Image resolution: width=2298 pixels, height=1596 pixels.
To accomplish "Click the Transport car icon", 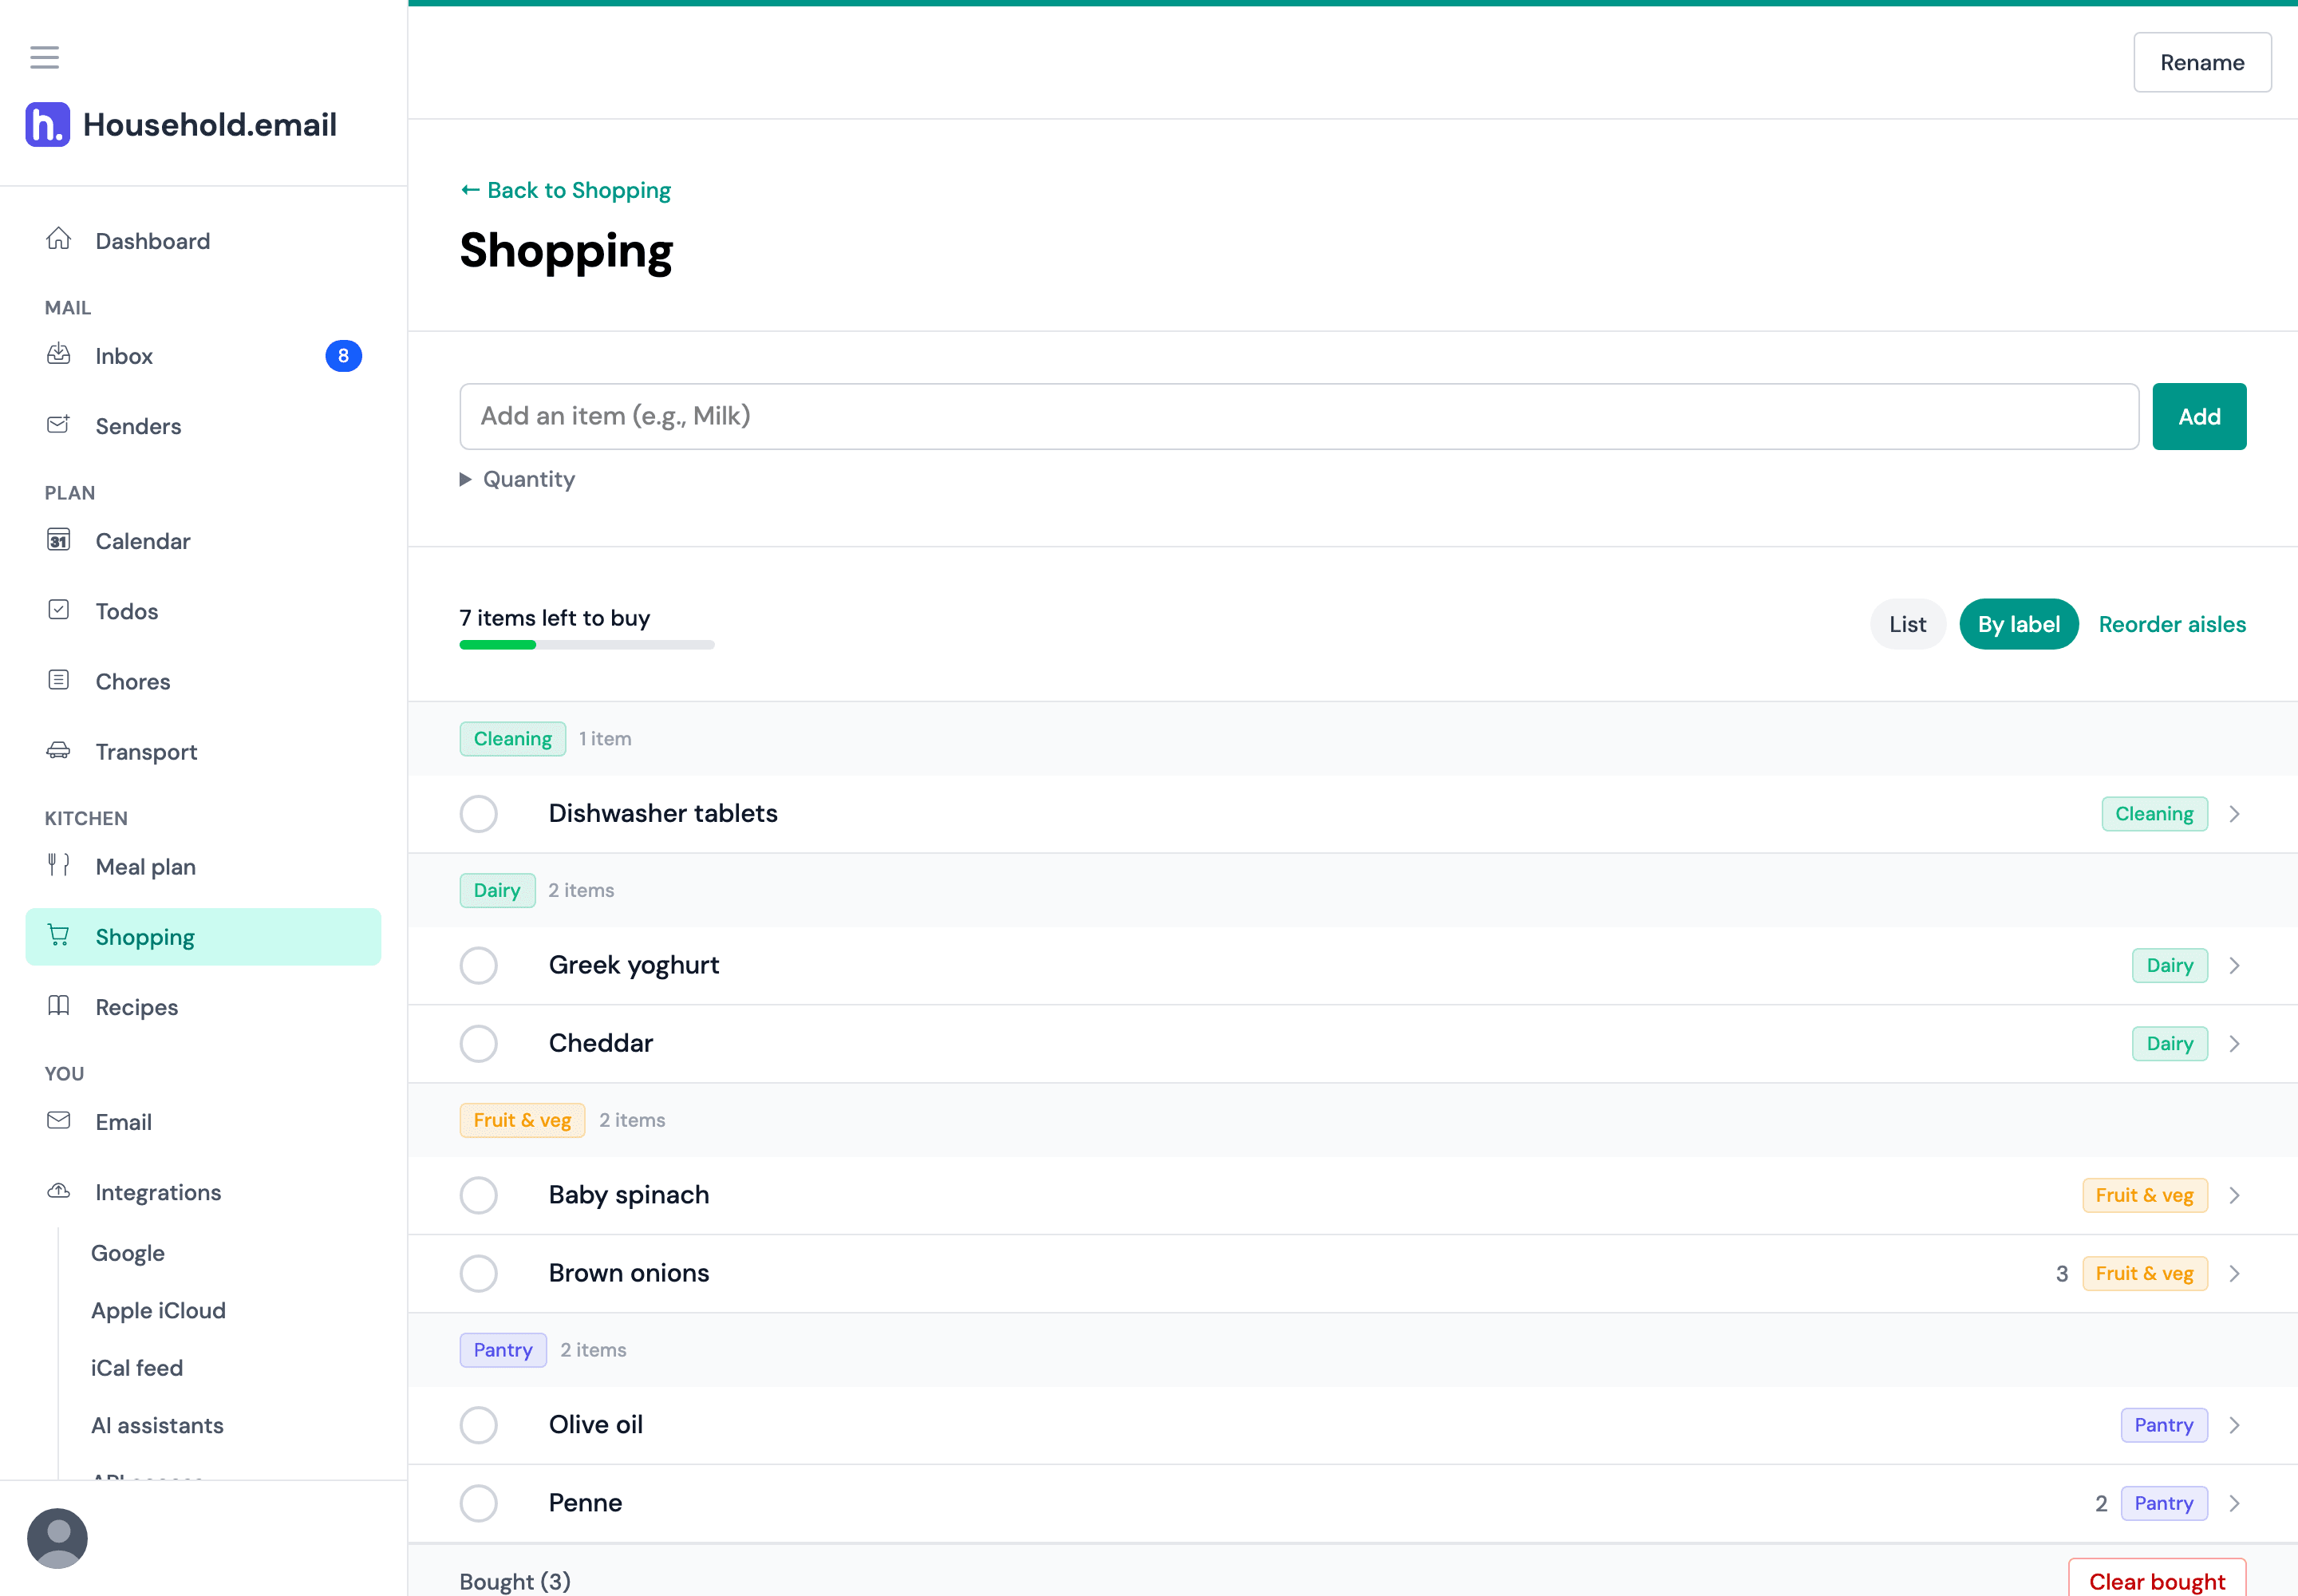I will pyautogui.click(x=59, y=751).
